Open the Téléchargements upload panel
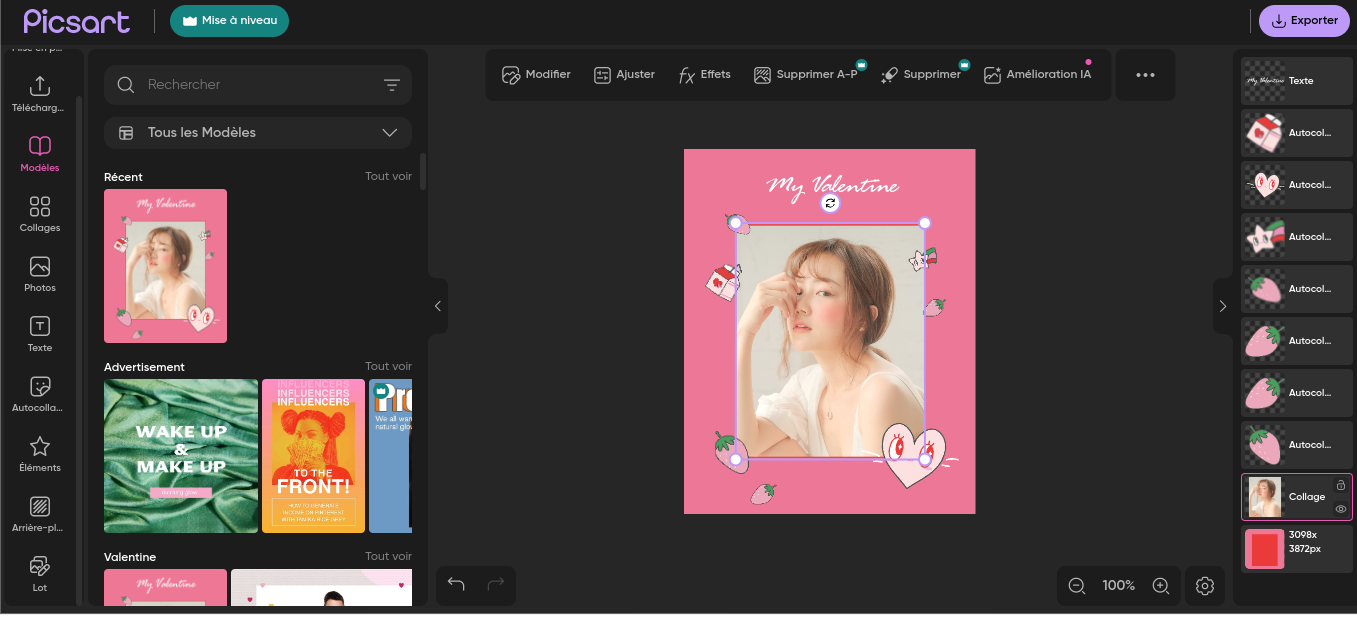This screenshot has width=1357, height=617. click(40, 94)
